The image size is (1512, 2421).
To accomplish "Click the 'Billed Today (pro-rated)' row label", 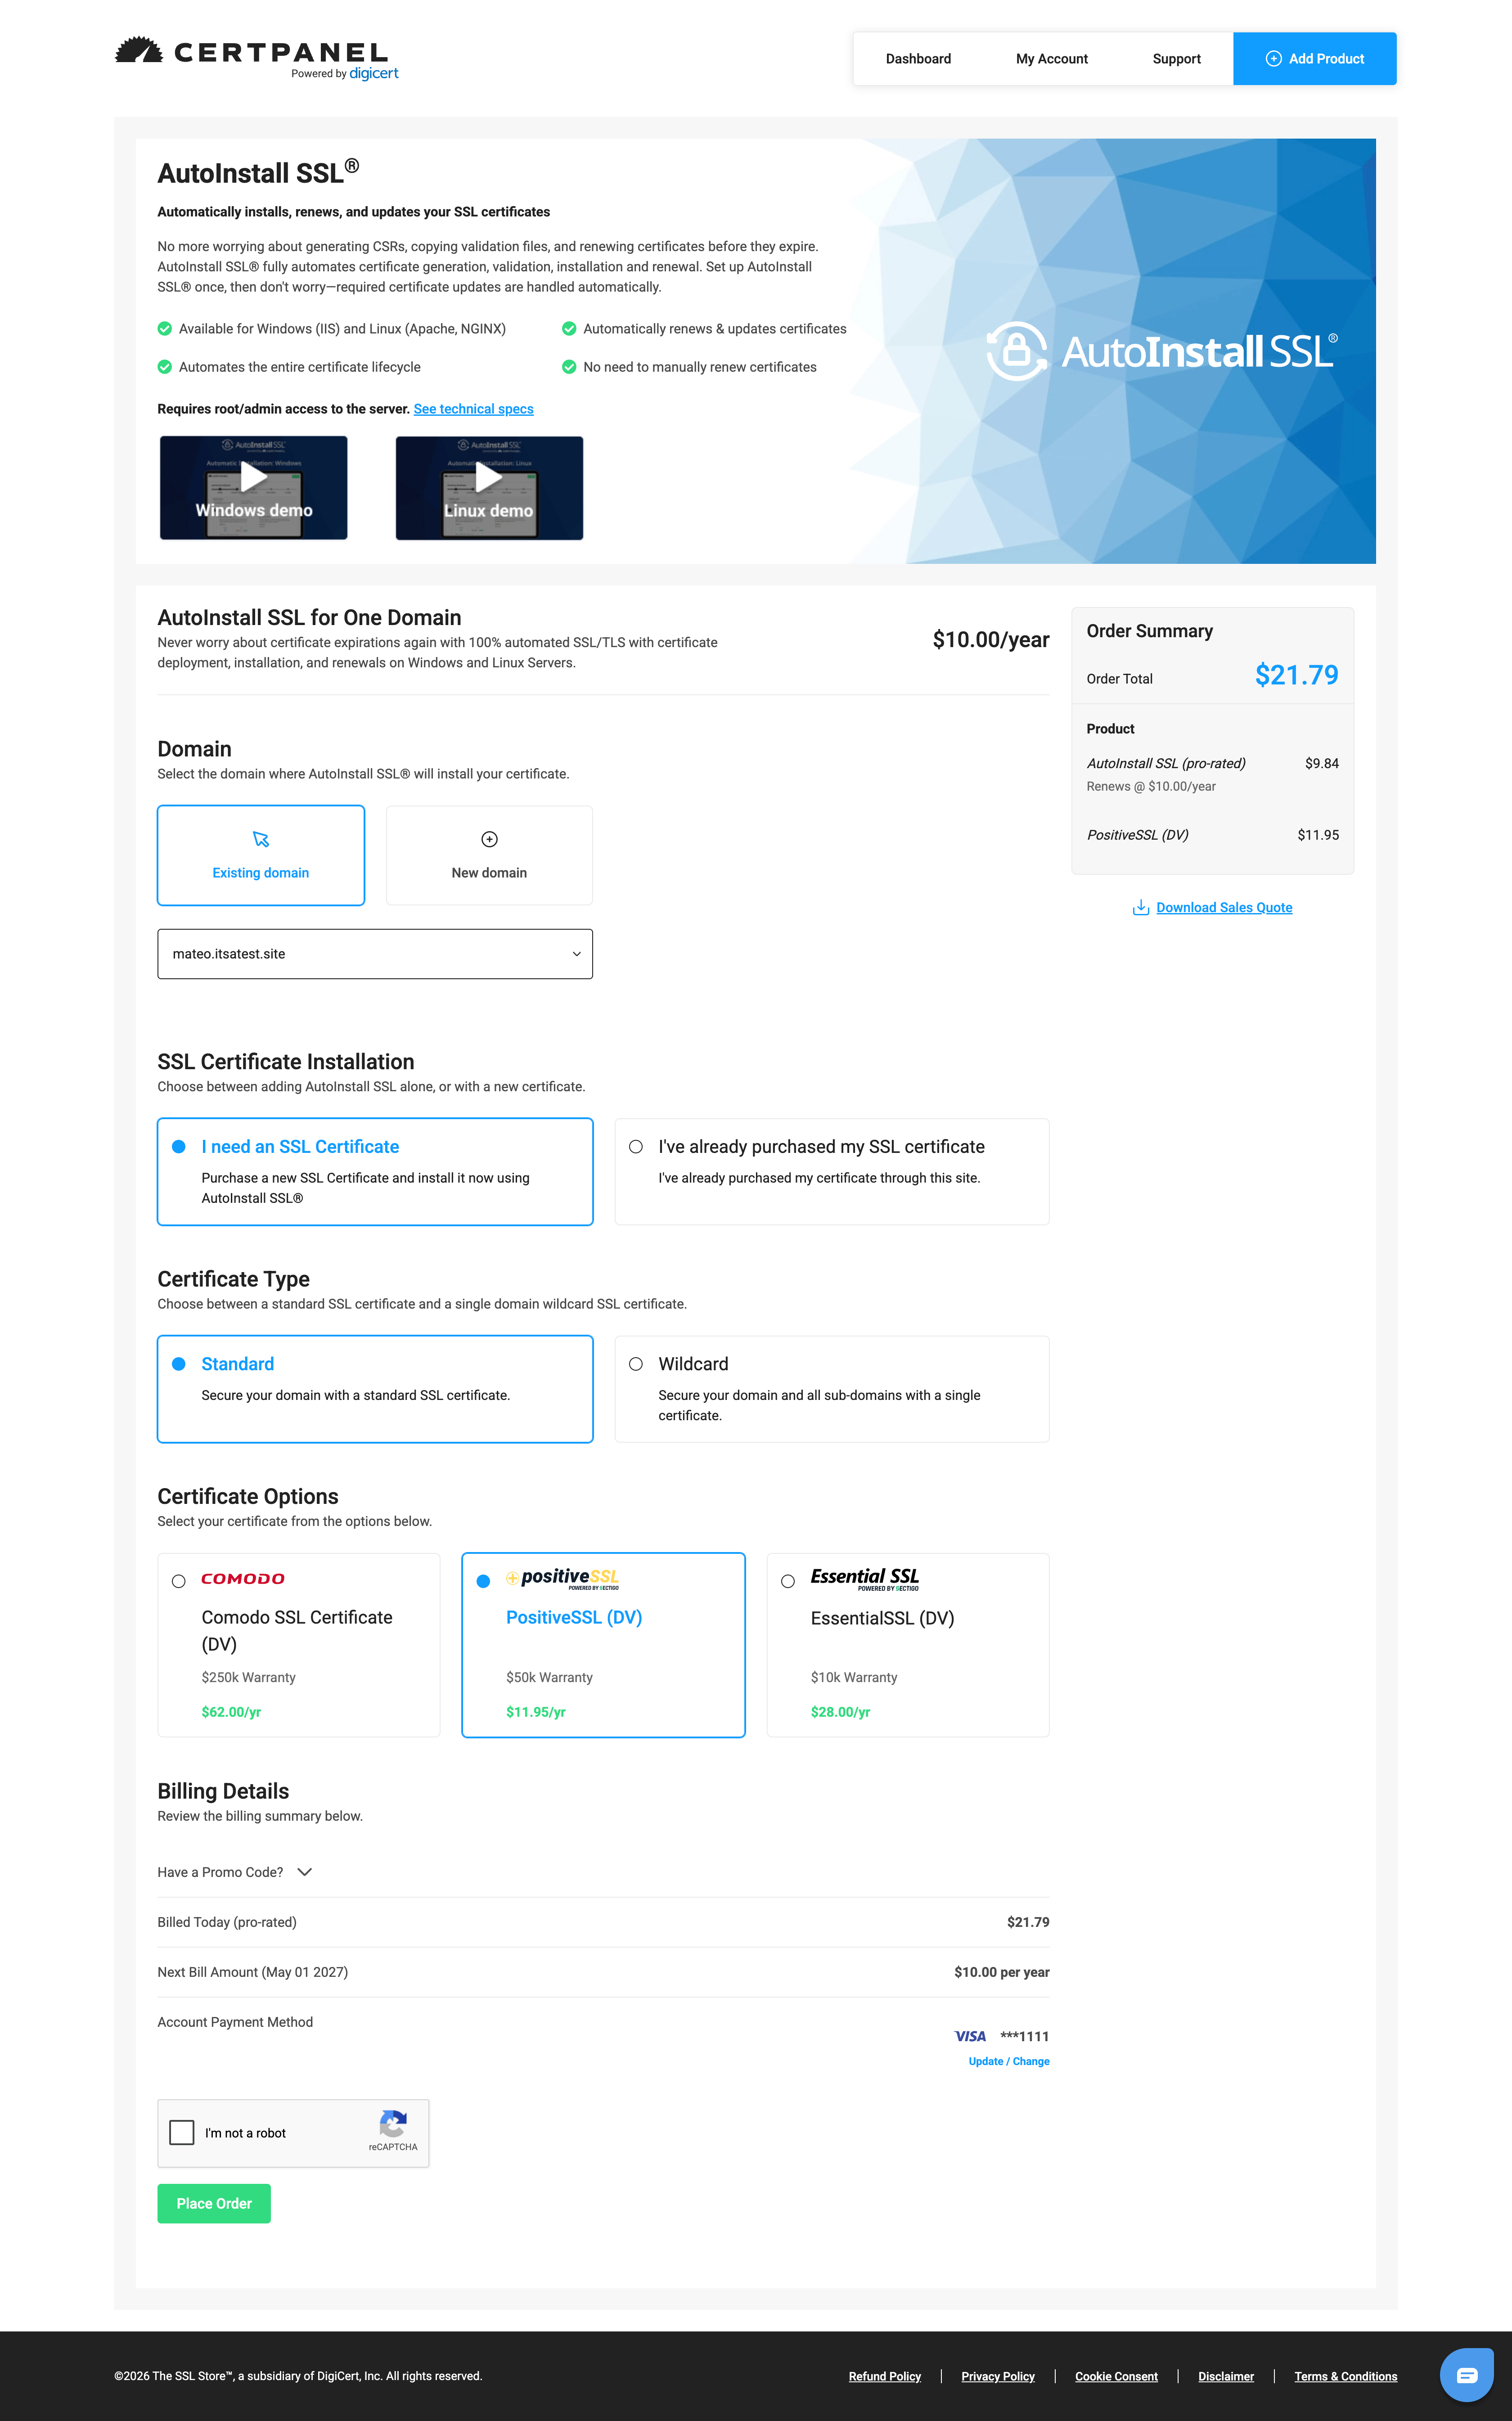I will pos(227,1922).
